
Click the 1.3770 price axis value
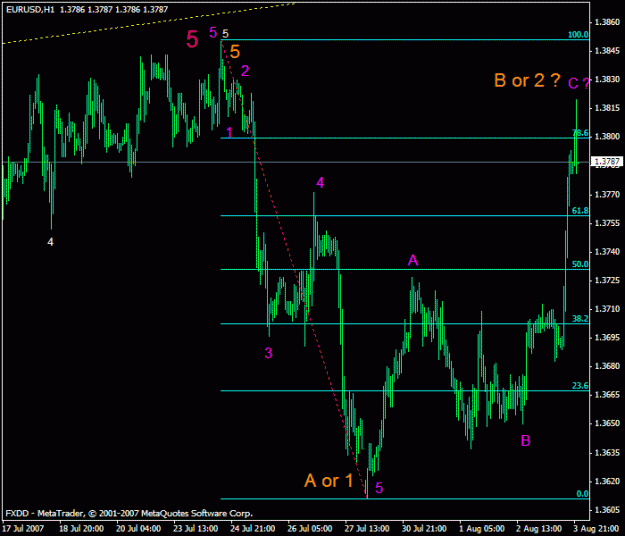(x=607, y=194)
